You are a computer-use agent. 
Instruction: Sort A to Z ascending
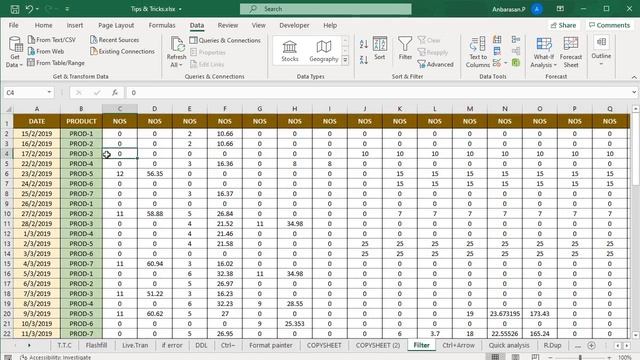364,44
